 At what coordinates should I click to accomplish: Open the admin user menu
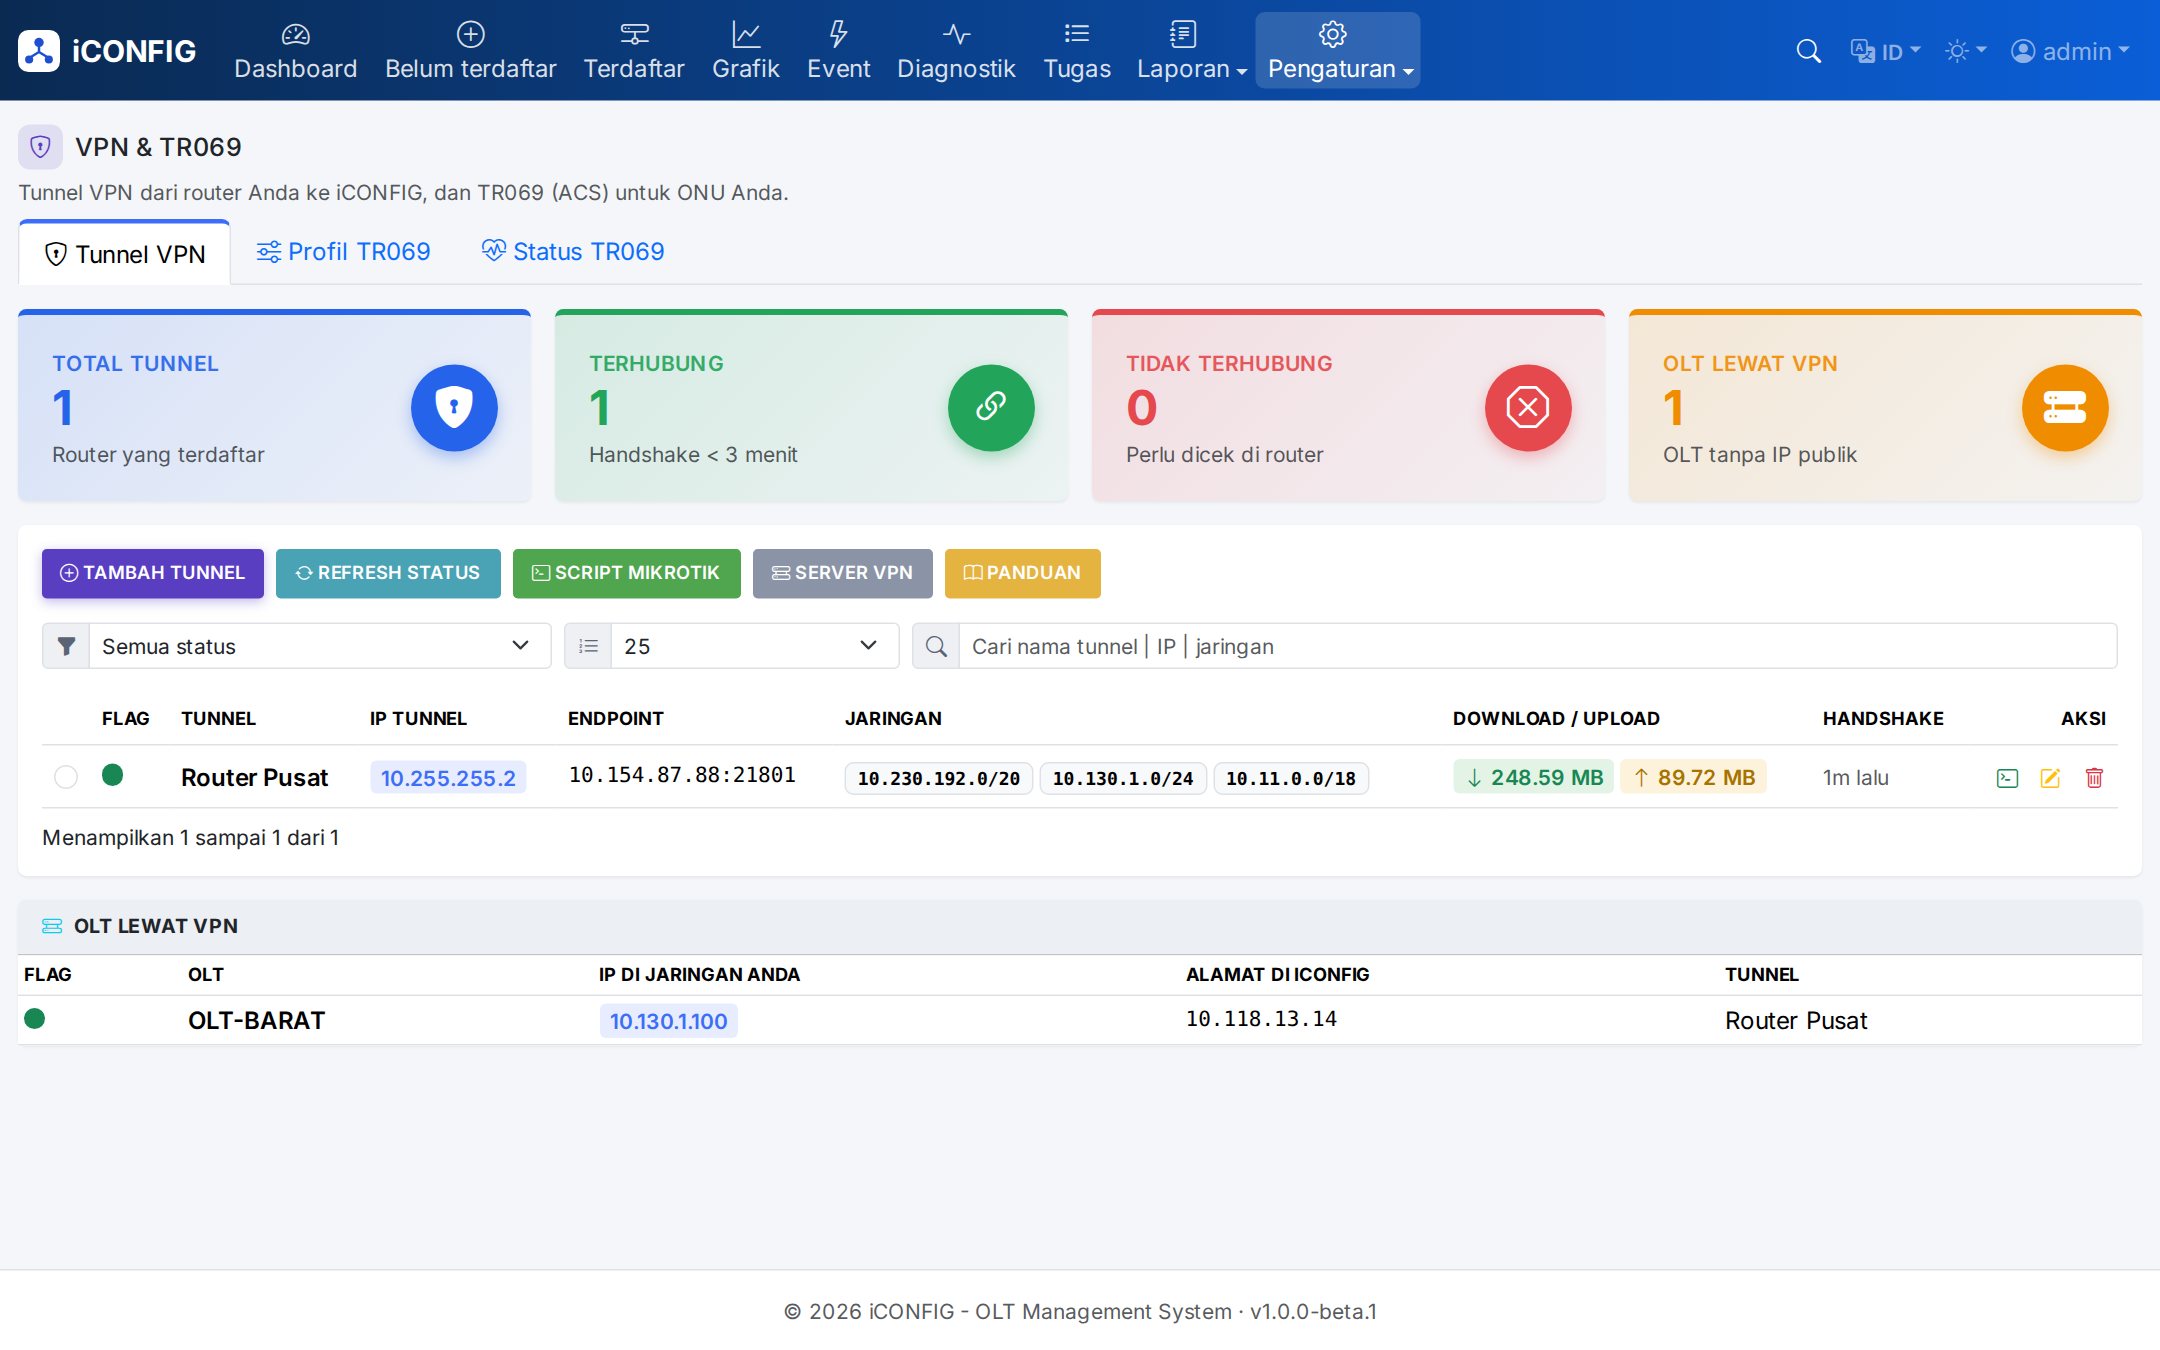click(2070, 51)
